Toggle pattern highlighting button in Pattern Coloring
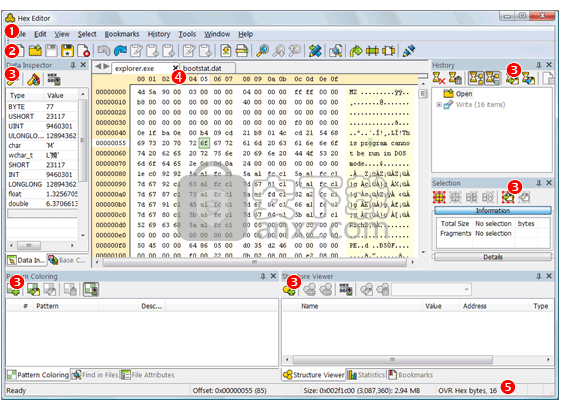Image resolution: width=571 pixels, height=405 pixels. (x=91, y=290)
